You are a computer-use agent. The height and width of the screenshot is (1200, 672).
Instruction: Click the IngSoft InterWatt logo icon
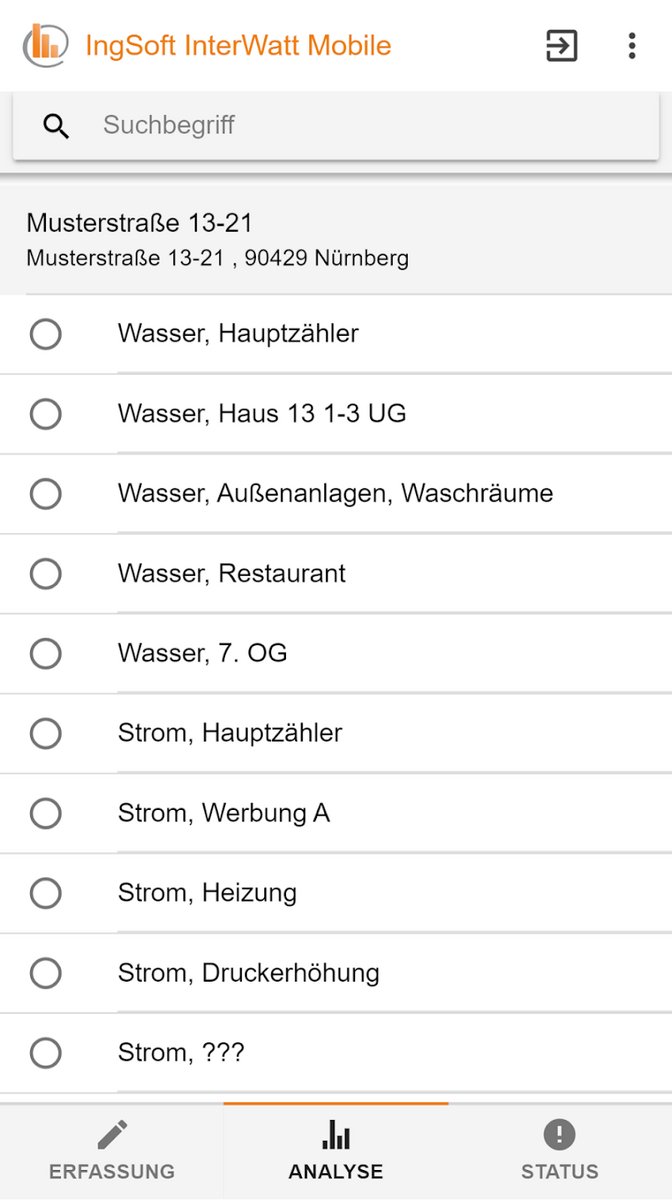tap(45, 45)
